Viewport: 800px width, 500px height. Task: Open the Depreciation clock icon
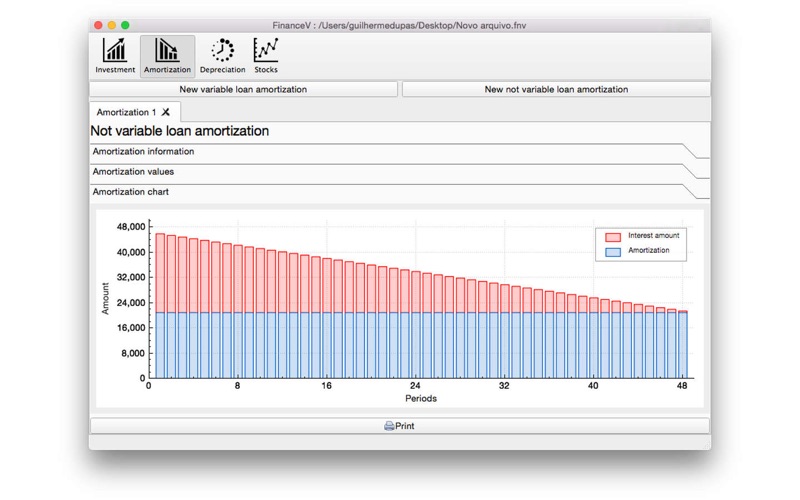[222, 56]
